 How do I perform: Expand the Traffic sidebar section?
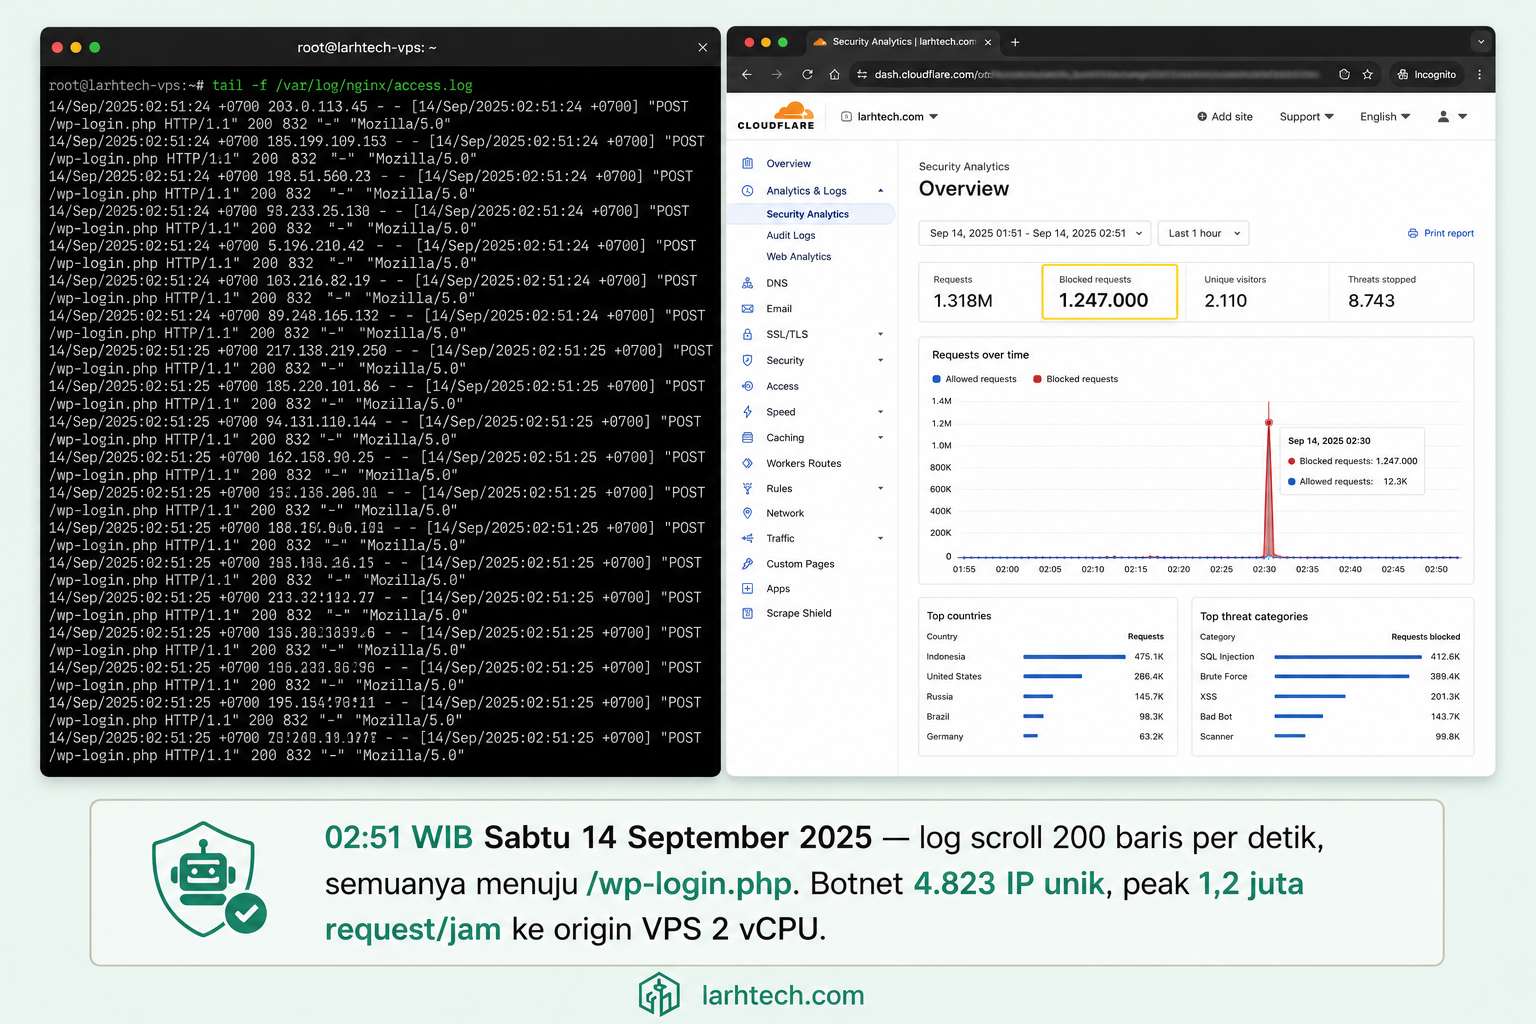click(881, 538)
